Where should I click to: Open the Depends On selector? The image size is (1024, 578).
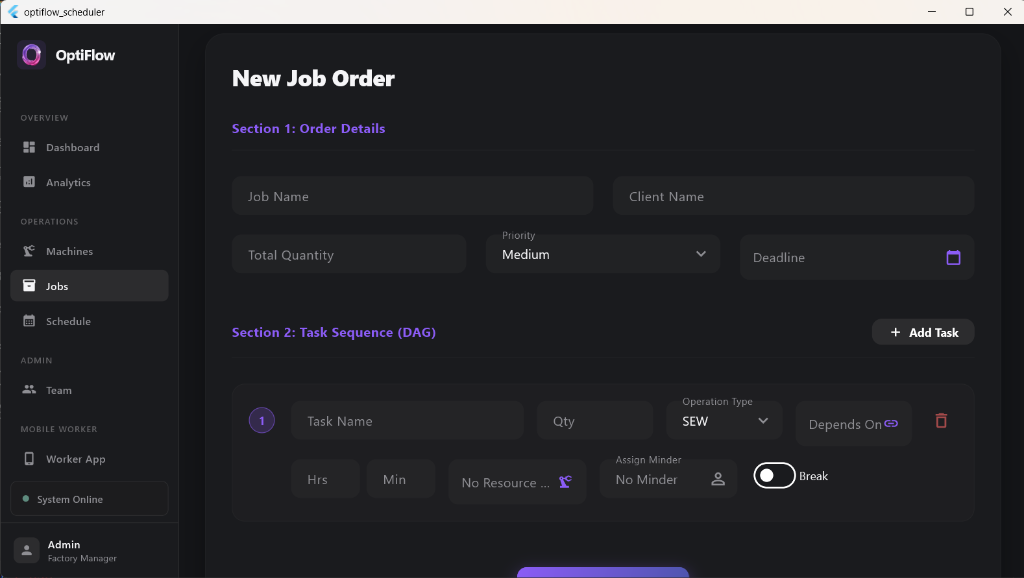click(854, 424)
